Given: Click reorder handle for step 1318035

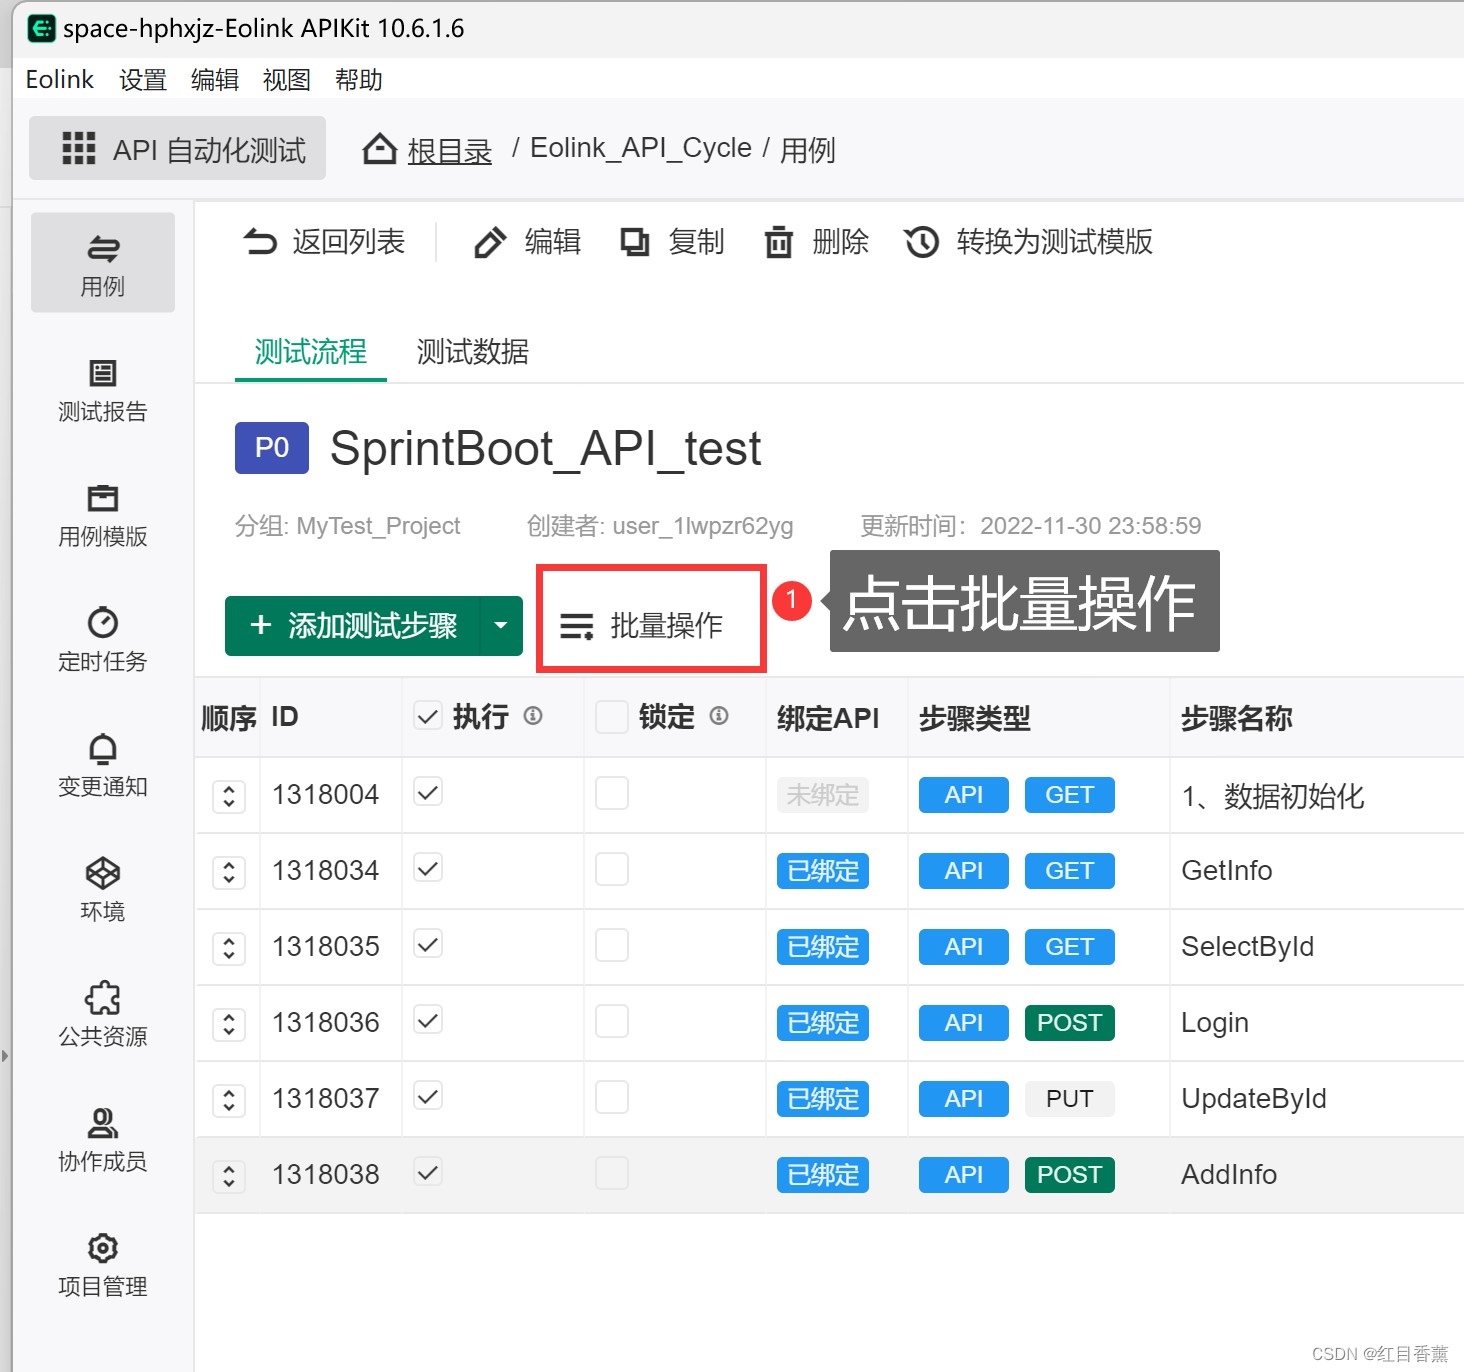Looking at the screenshot, I should click(x=229, y=948).
